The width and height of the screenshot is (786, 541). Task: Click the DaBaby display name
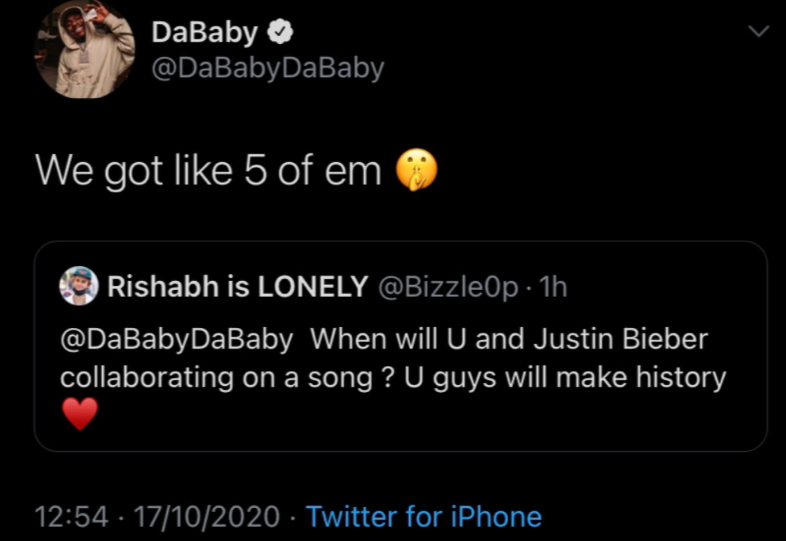pos(205,32)
